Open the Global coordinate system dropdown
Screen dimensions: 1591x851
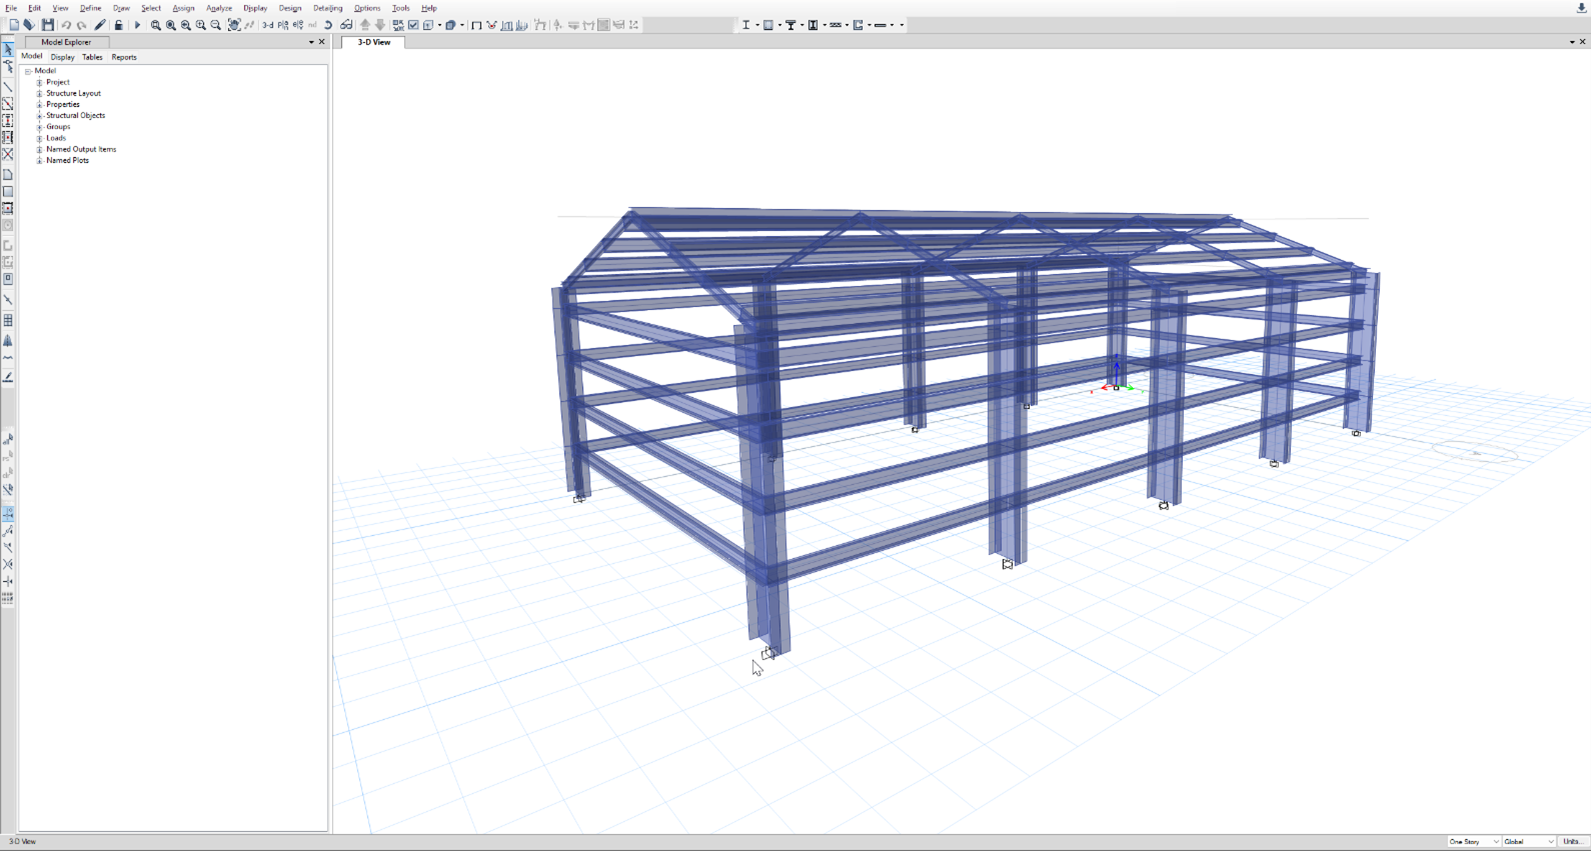[1529, 842]
